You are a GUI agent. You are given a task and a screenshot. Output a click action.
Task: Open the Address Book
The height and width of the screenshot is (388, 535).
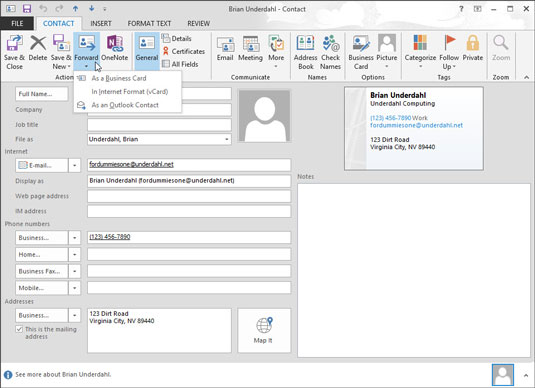[305, 52]
